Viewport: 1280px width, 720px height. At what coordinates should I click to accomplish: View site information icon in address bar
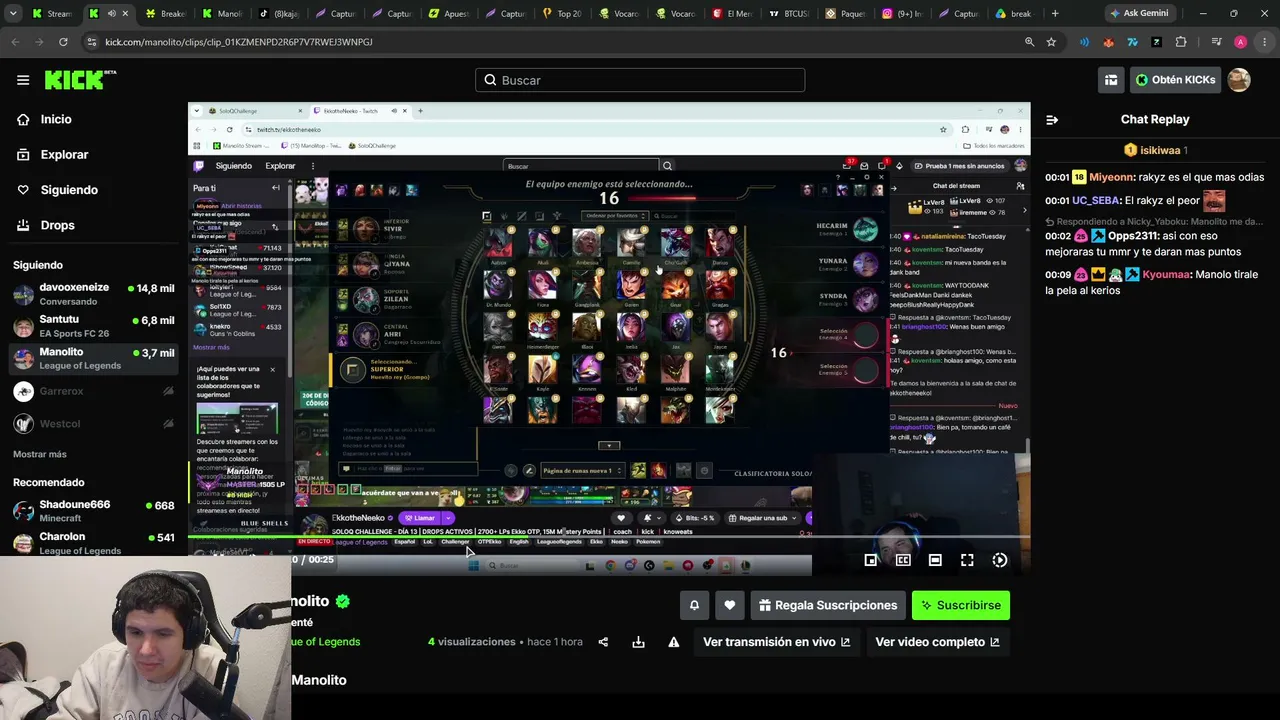[92, 42]
